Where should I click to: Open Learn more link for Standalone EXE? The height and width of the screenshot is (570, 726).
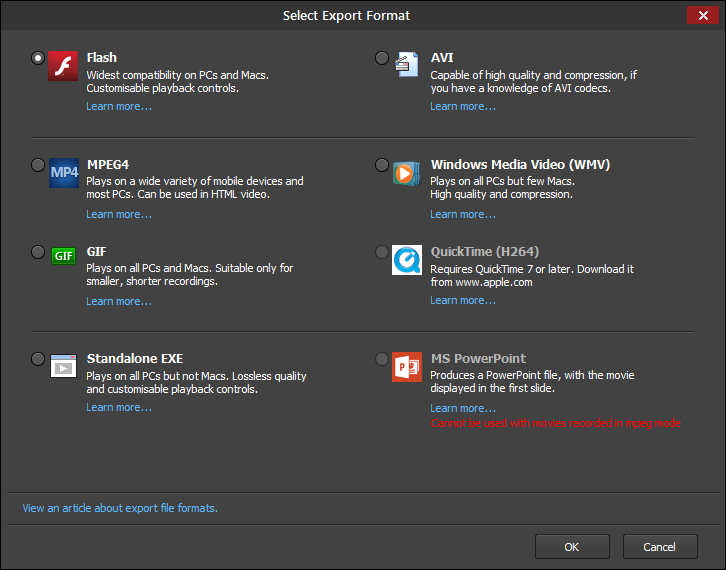coord(119,407)
